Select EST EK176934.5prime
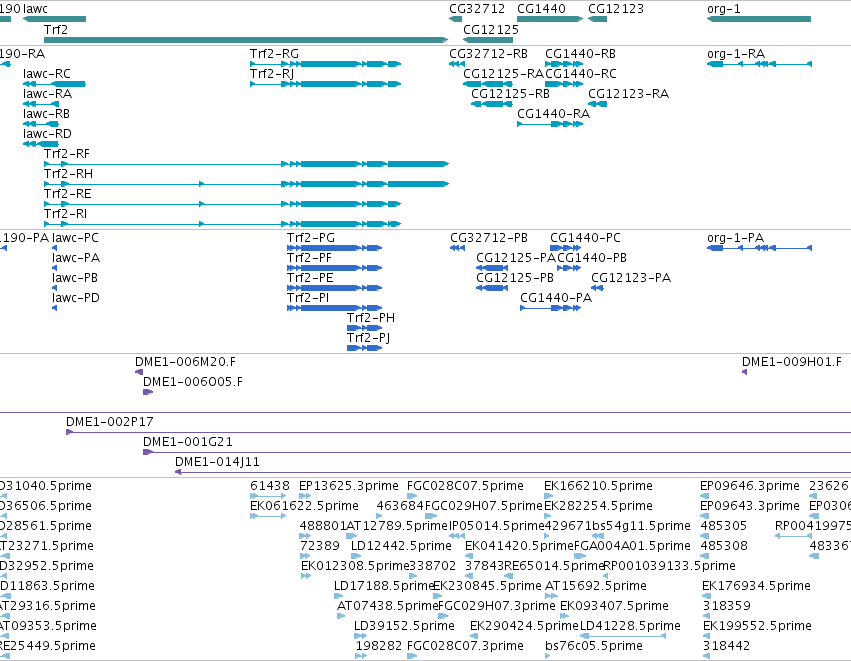851x661 pixels. [x=756, y=586]
